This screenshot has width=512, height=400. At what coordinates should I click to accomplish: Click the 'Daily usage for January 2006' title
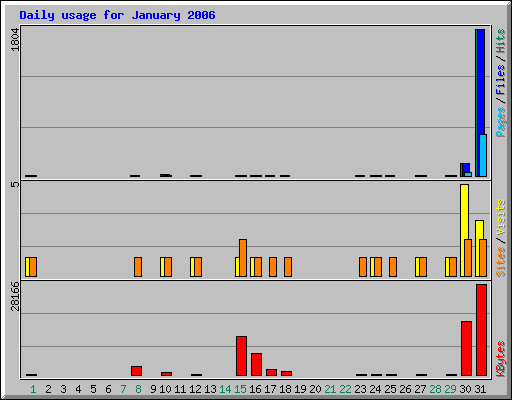[117, 15]
